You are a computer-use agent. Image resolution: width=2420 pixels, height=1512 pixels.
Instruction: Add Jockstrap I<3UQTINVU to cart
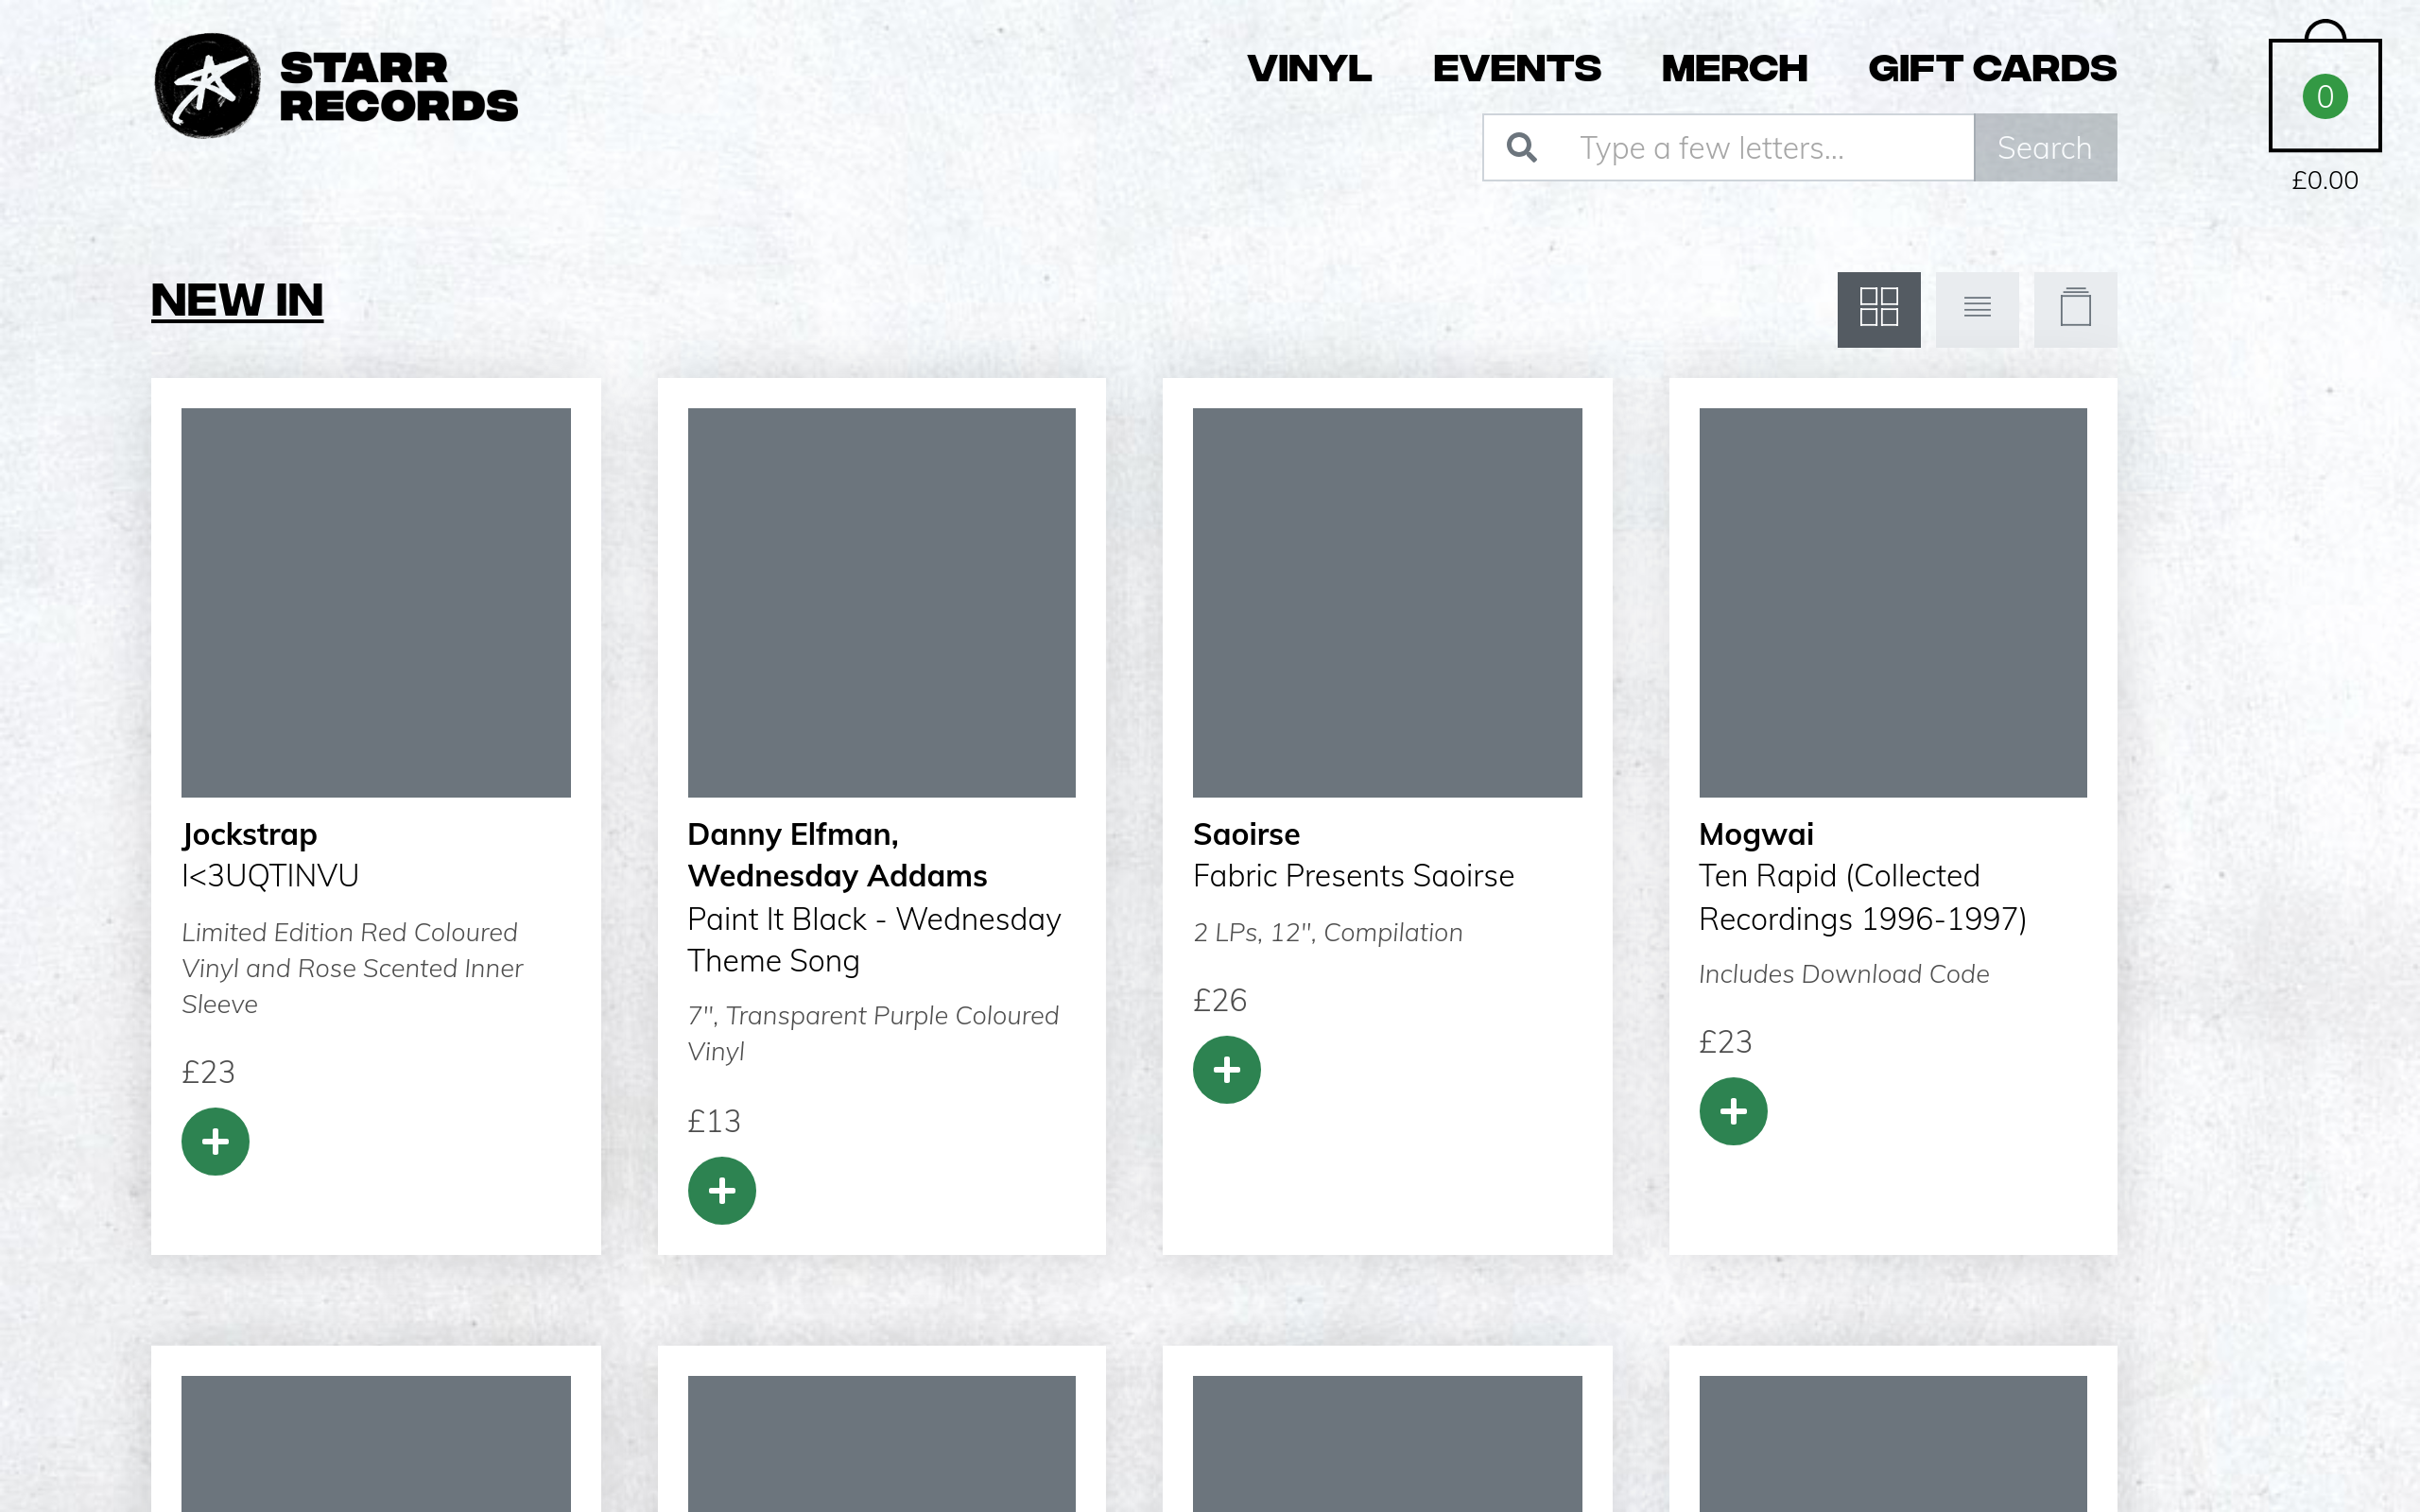pos(215,1141)
